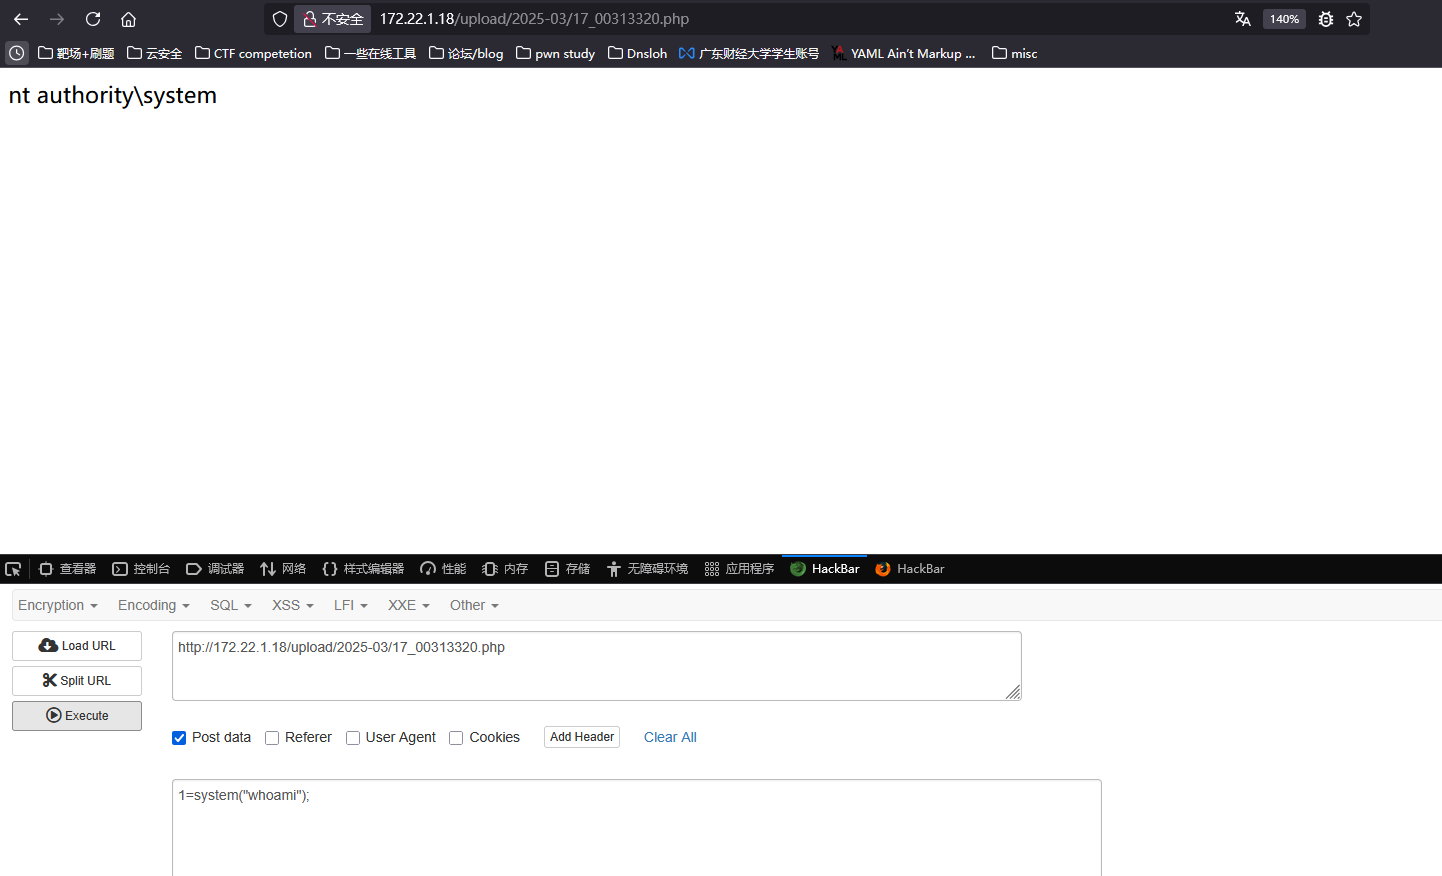Image resolution: width=1442 pixels, height=876 pixels.
Task: Expand the LFI menu in HackBar
Action: [x=351, y=605]
